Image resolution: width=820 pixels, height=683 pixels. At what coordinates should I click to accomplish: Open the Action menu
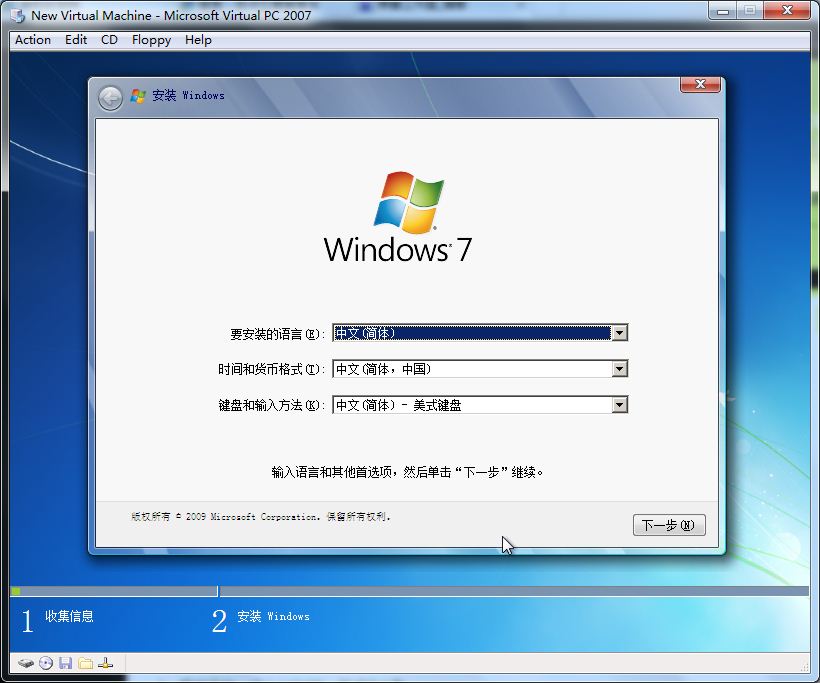(32, 40)
